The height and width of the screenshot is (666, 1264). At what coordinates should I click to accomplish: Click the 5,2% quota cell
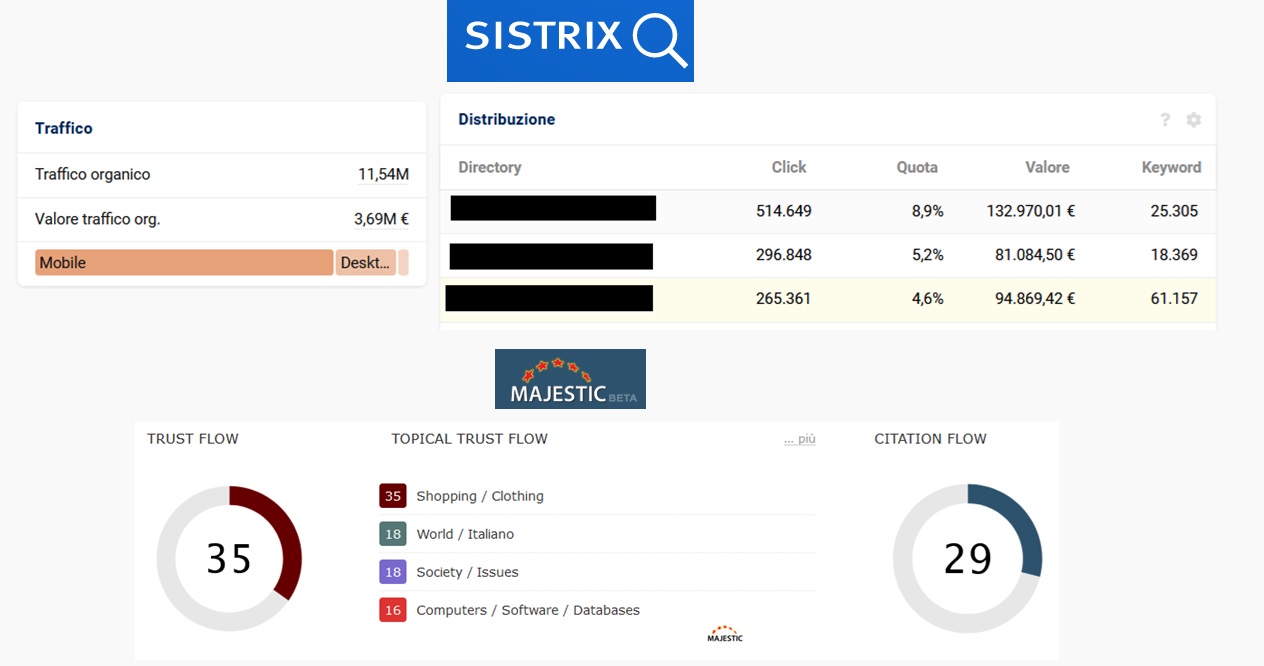(927, 255)
